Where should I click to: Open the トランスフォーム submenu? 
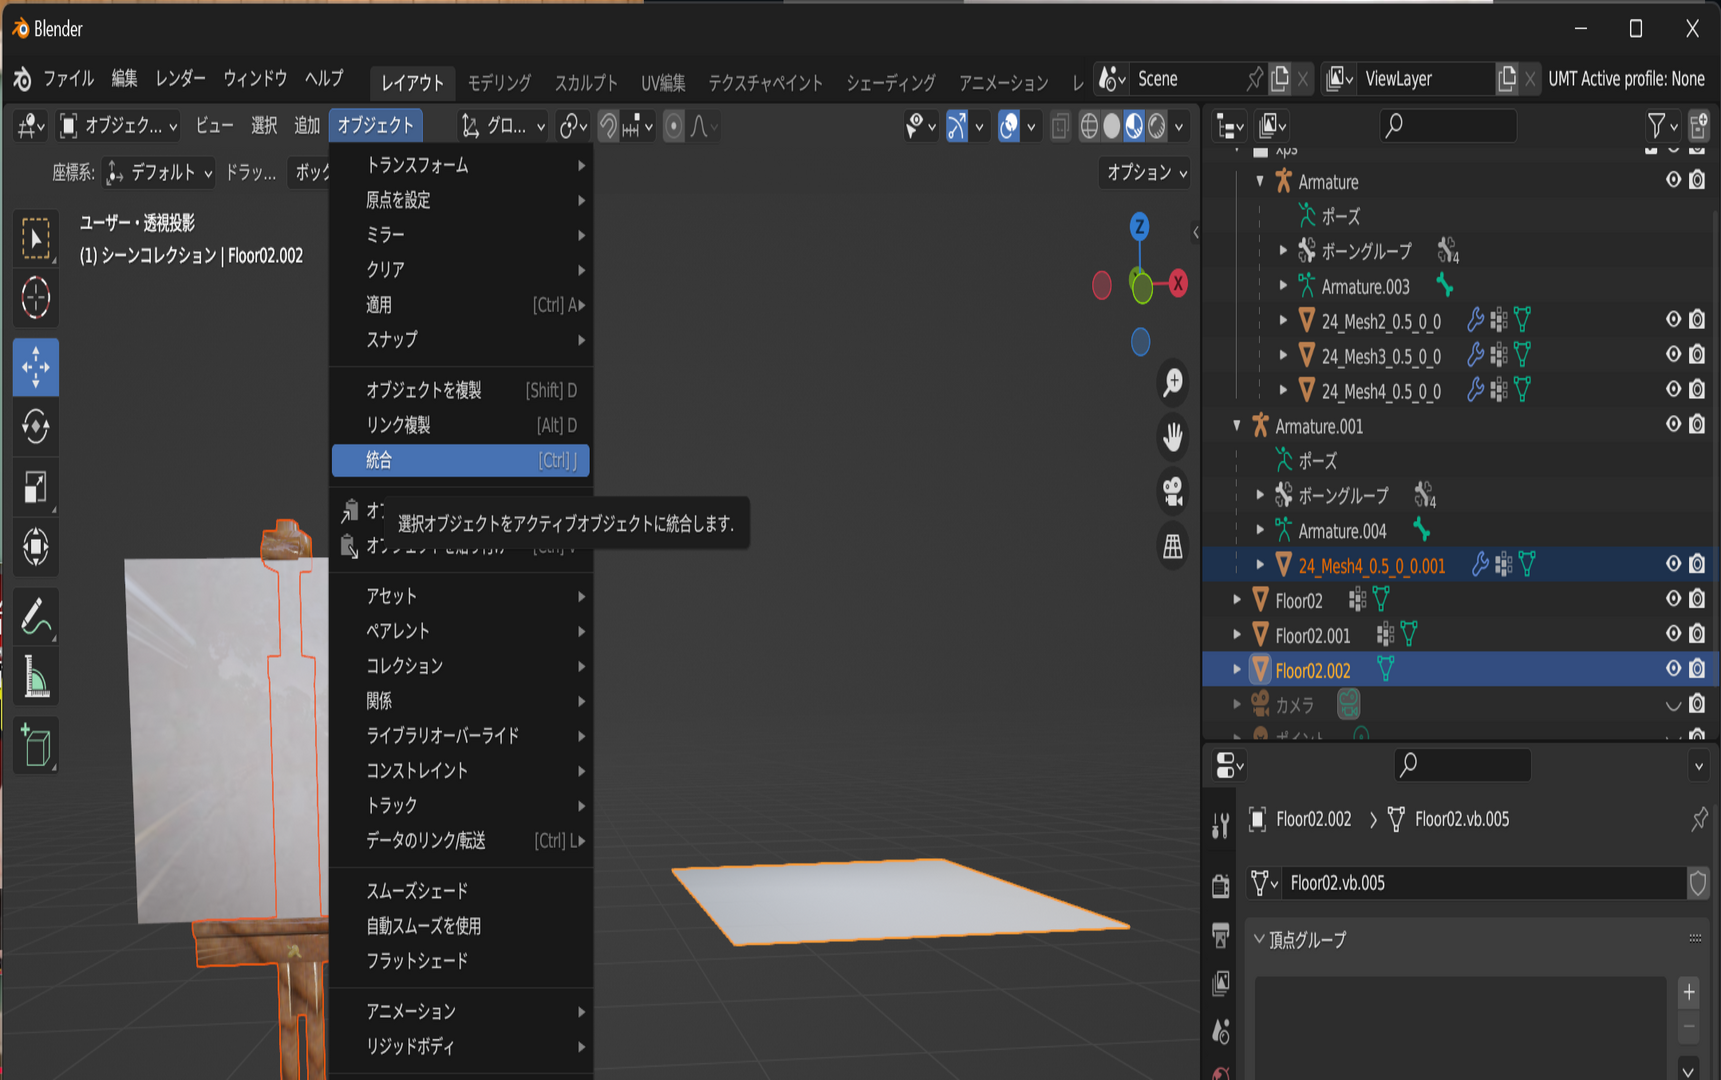[x=461, y=165]
